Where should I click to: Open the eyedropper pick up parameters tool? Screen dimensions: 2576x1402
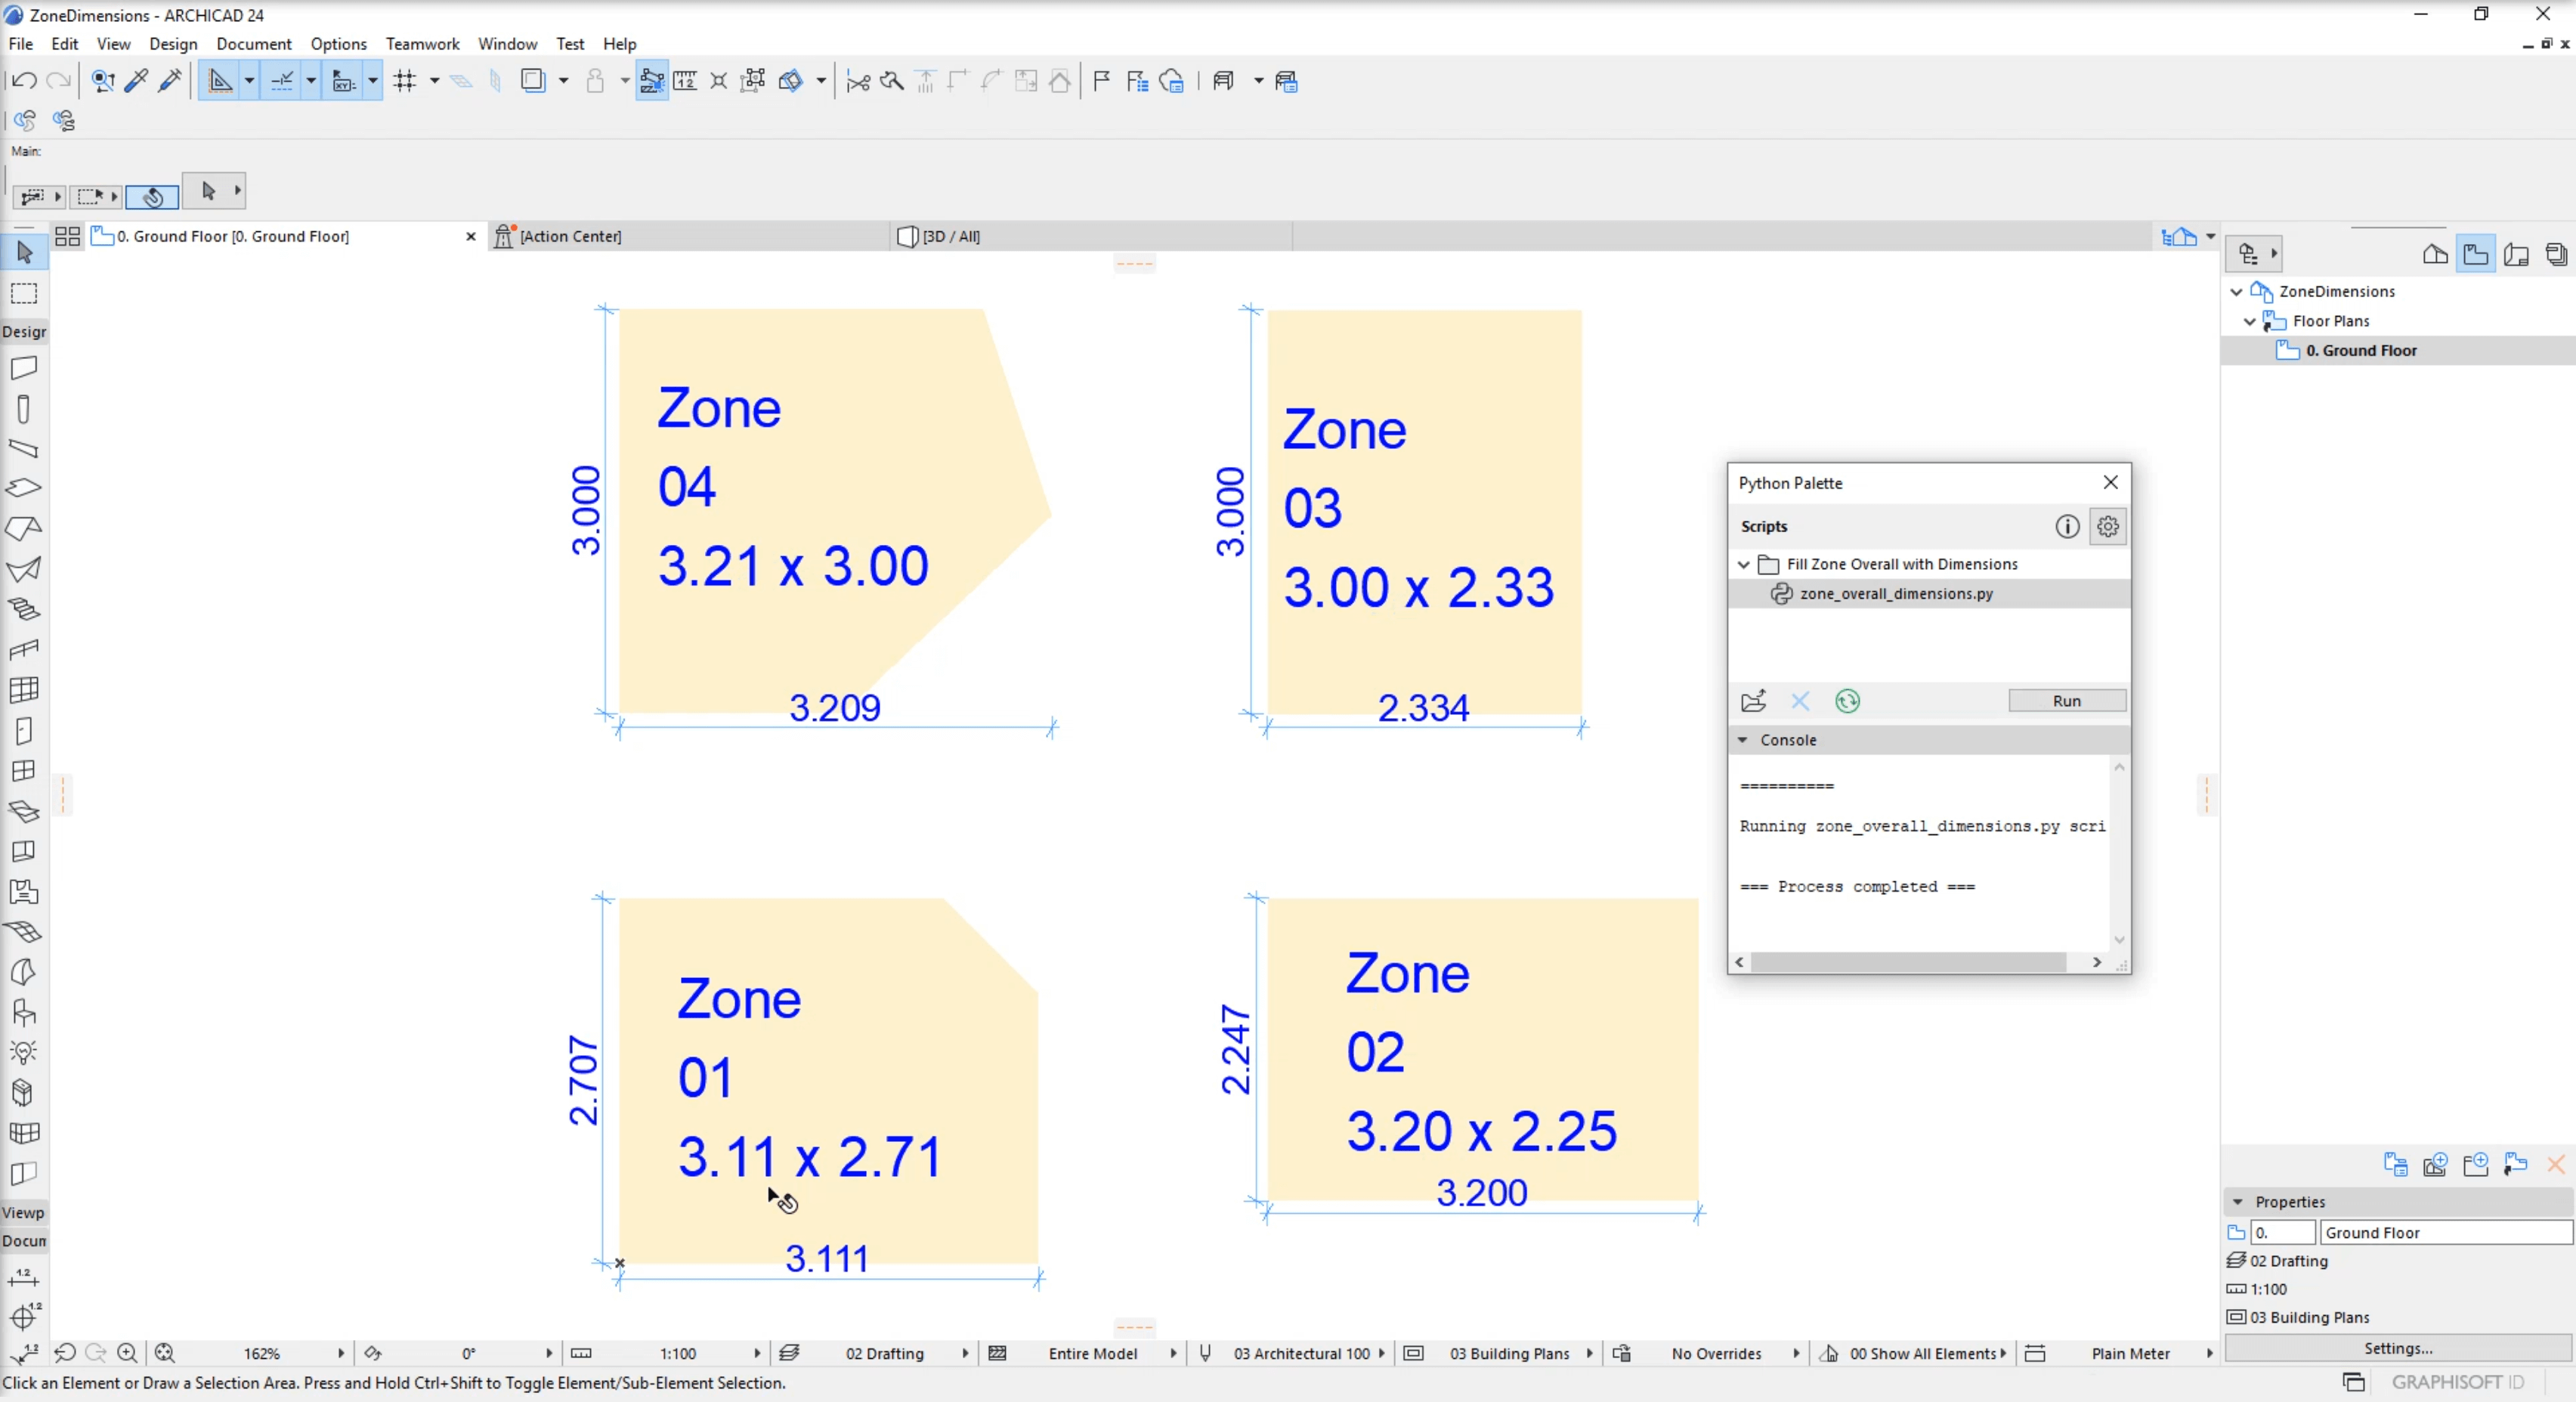pos(137,81)
